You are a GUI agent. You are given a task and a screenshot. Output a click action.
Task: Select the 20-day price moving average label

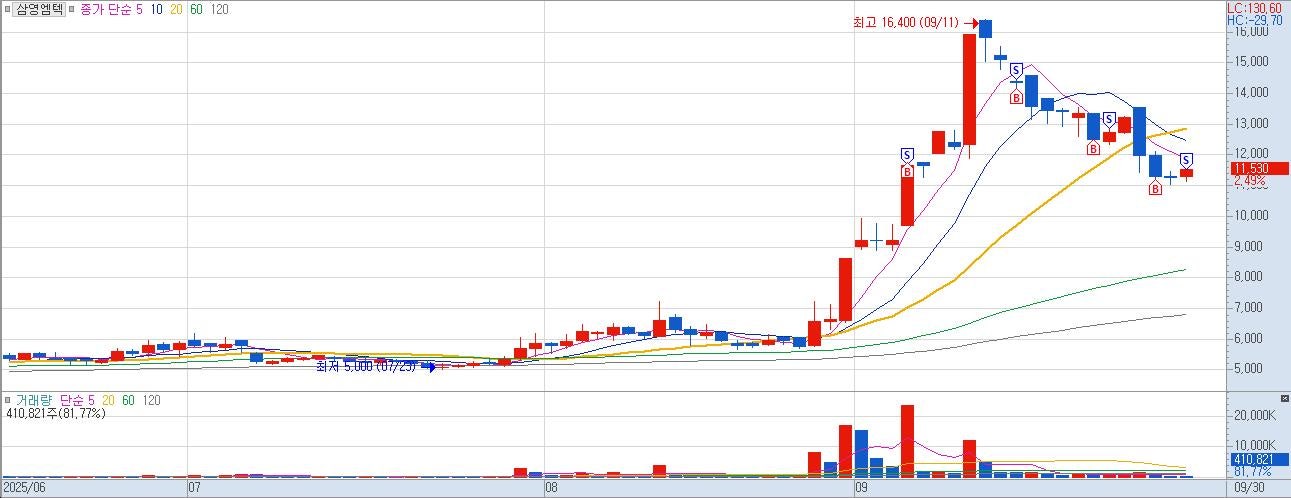pos(174,9)
